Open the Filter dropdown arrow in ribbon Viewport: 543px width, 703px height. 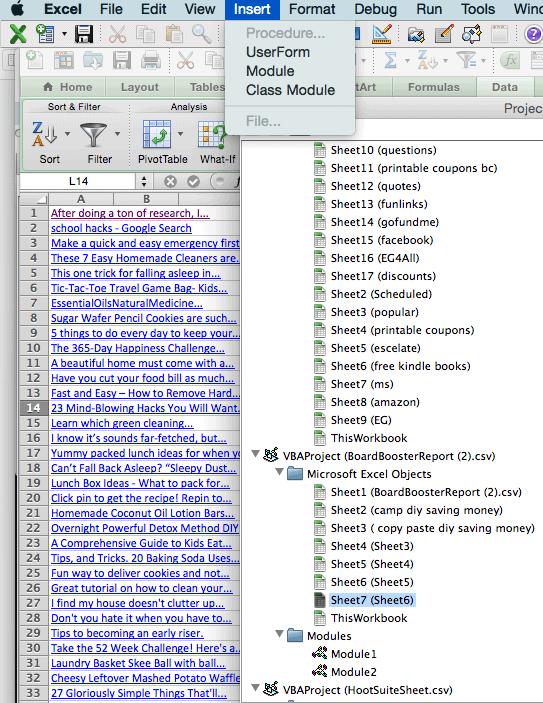[117, 134]
